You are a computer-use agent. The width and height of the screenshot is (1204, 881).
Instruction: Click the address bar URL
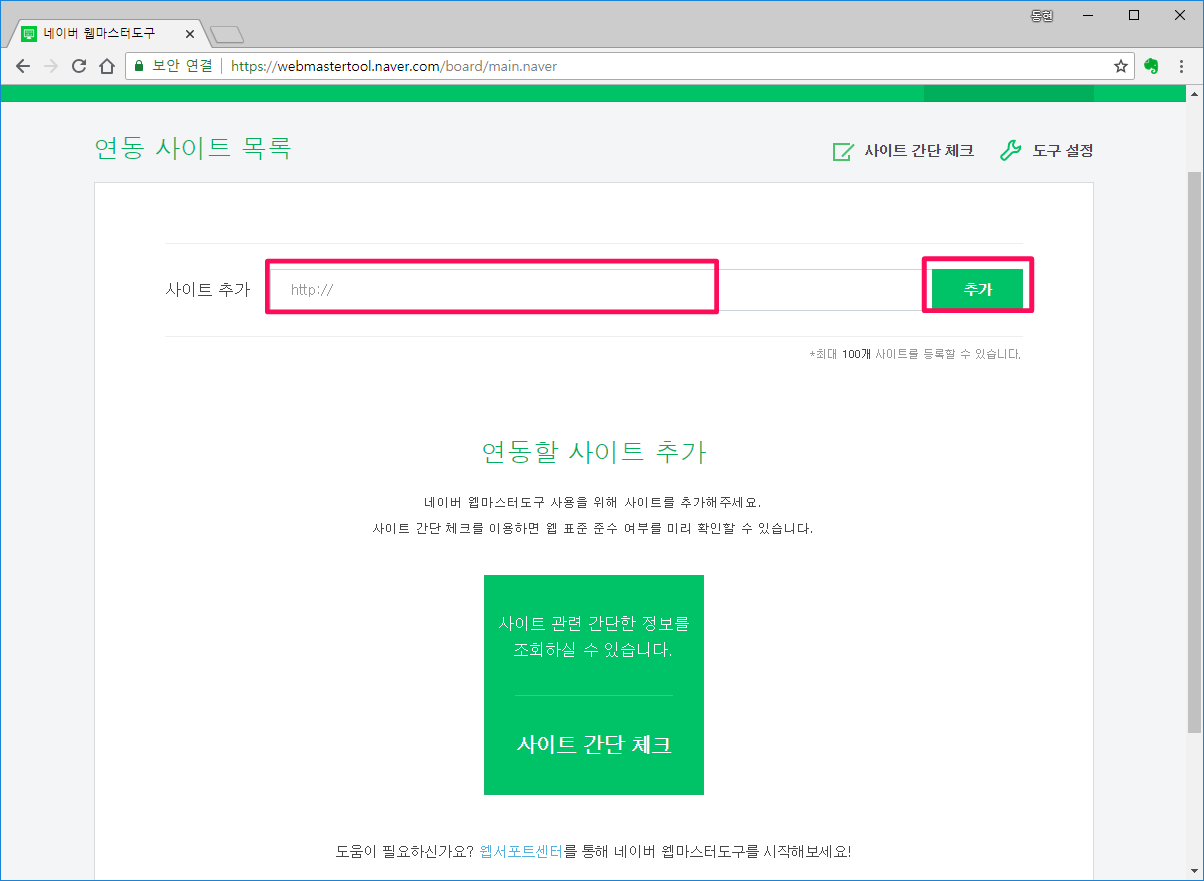pyautogui.click(x=394, y=67)
